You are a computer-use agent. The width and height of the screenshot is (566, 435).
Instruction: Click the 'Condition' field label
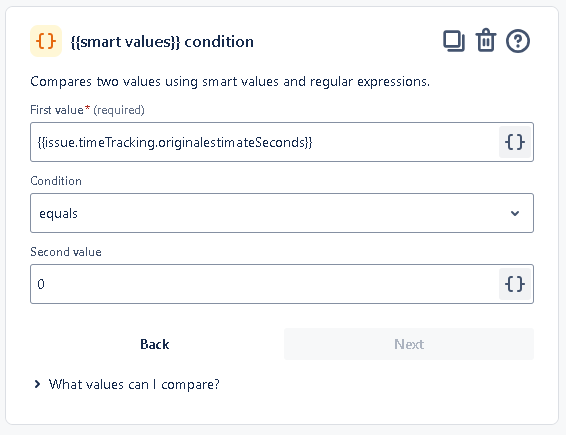pos(56,181)
